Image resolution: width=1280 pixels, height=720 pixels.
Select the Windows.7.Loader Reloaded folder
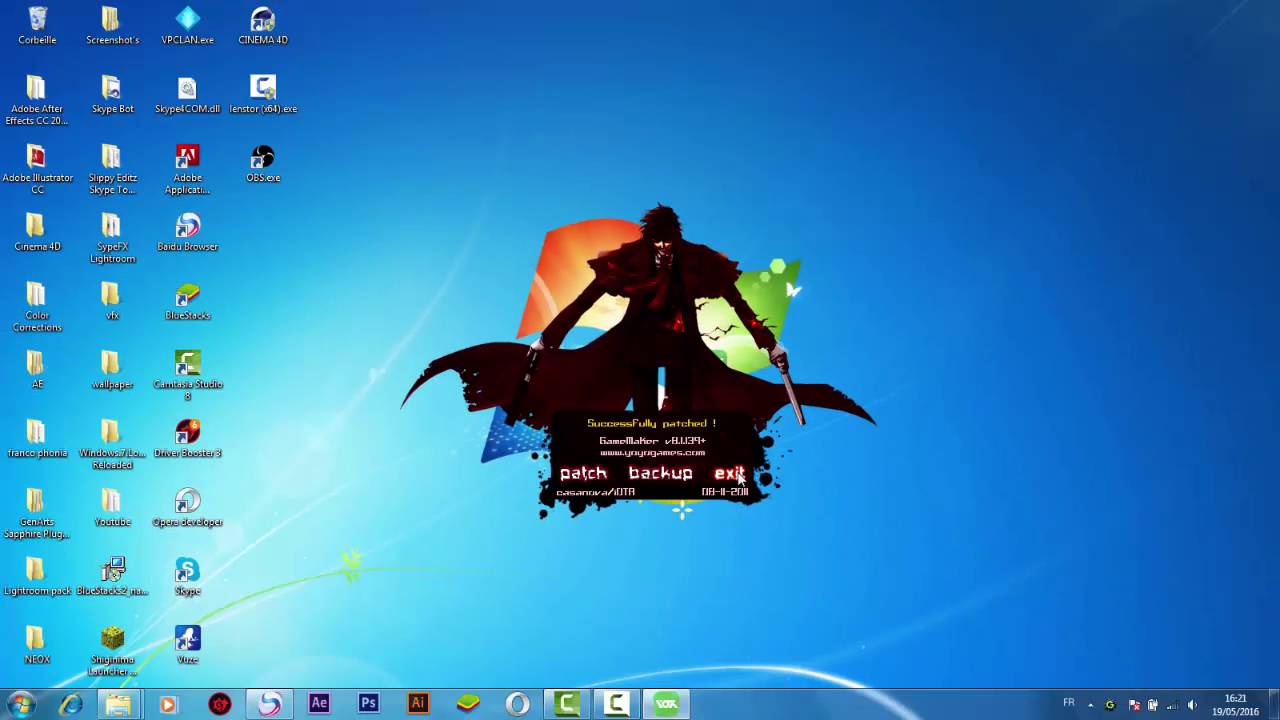[x=112, y=445]
